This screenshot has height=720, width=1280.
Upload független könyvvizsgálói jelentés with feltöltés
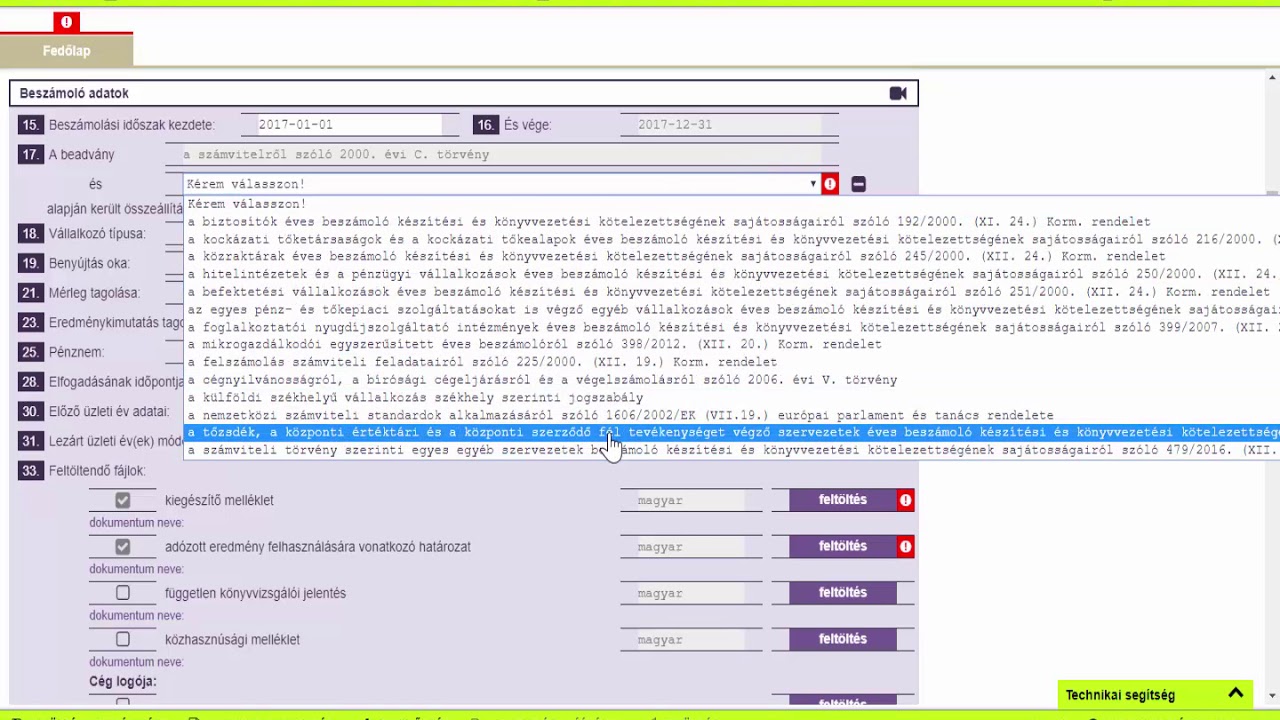pos(843,593)
